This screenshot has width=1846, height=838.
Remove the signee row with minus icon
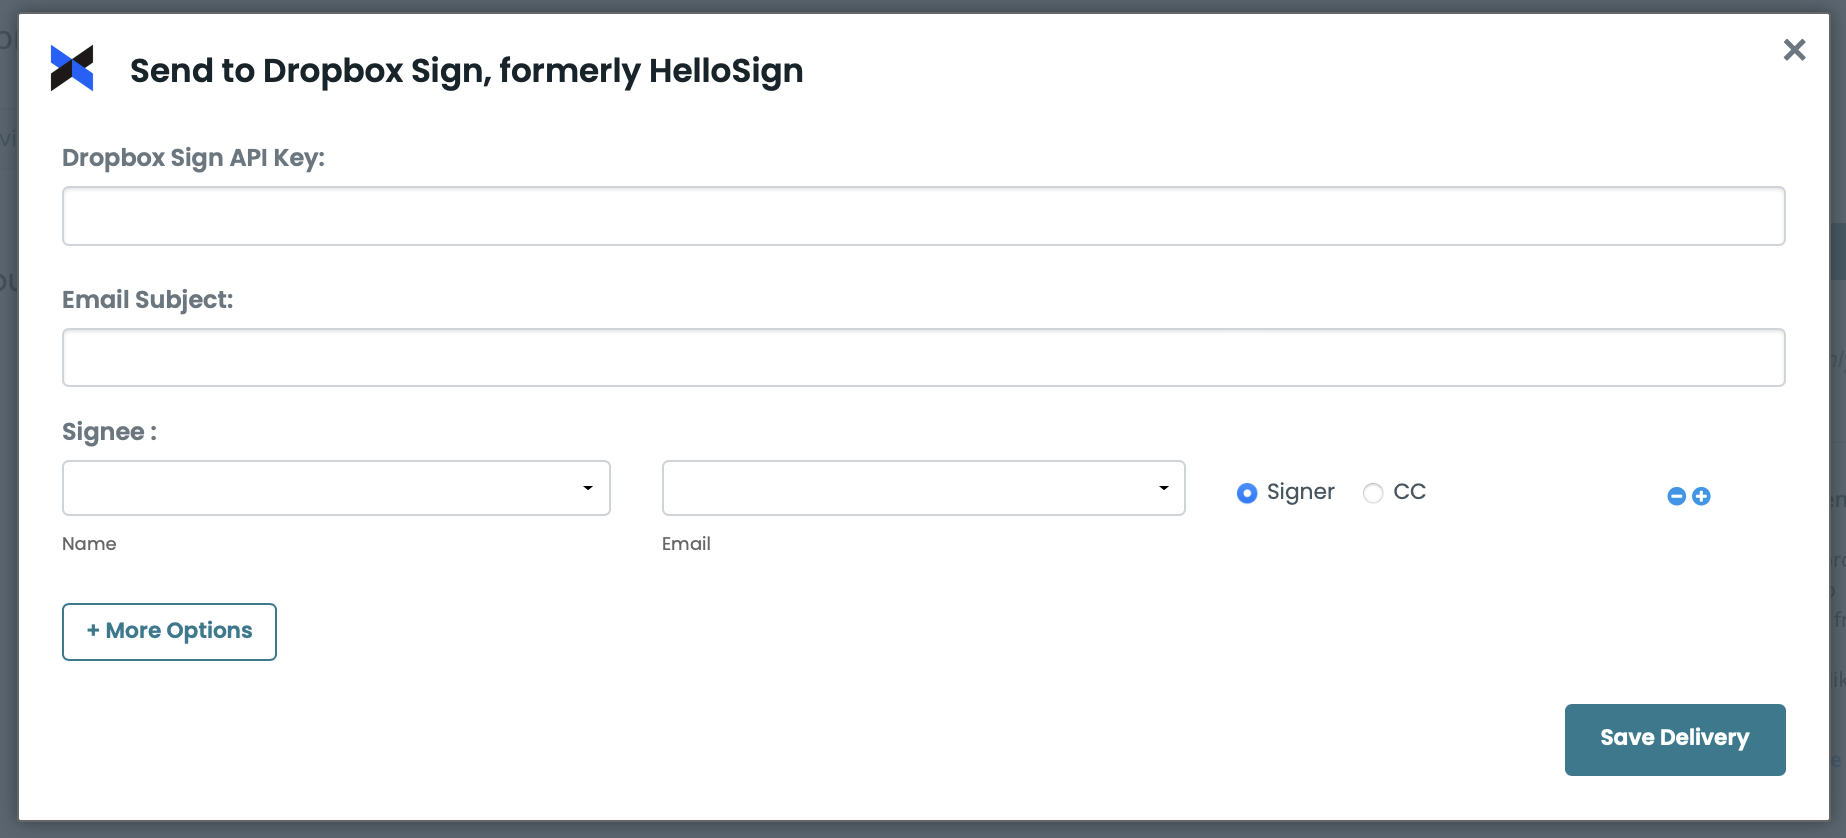(x=1677, y=496)
